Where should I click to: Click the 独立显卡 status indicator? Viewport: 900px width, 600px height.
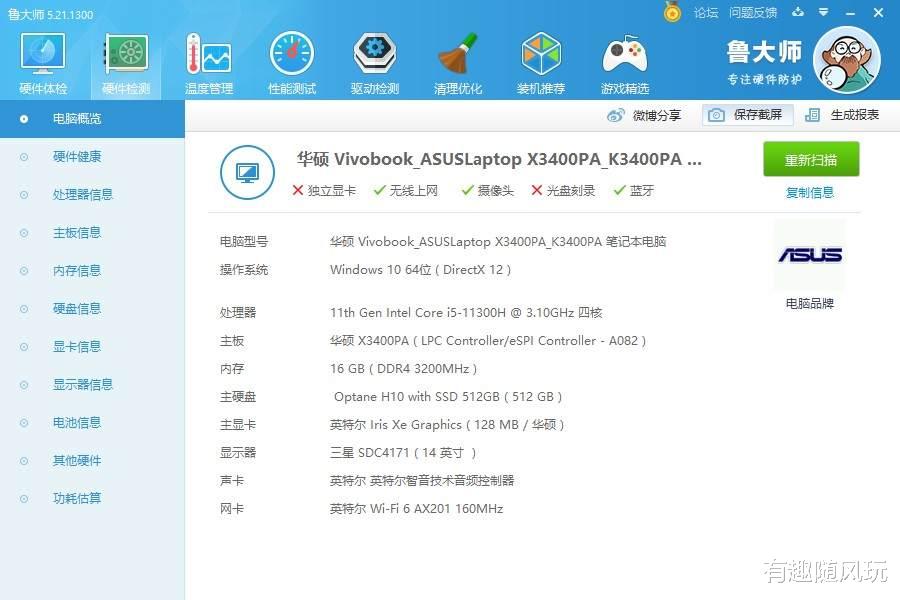click(x=324, y=190)
